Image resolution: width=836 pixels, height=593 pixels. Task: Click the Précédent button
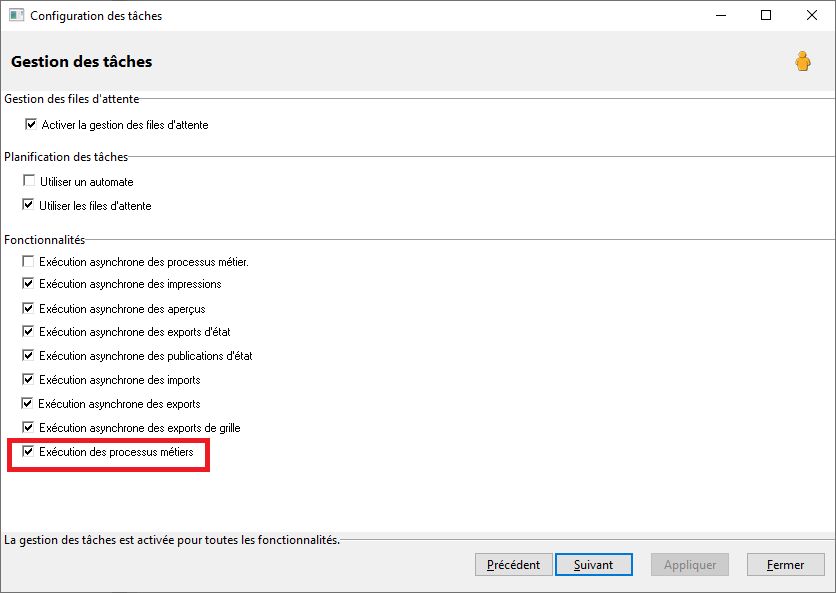pos(513,565)
